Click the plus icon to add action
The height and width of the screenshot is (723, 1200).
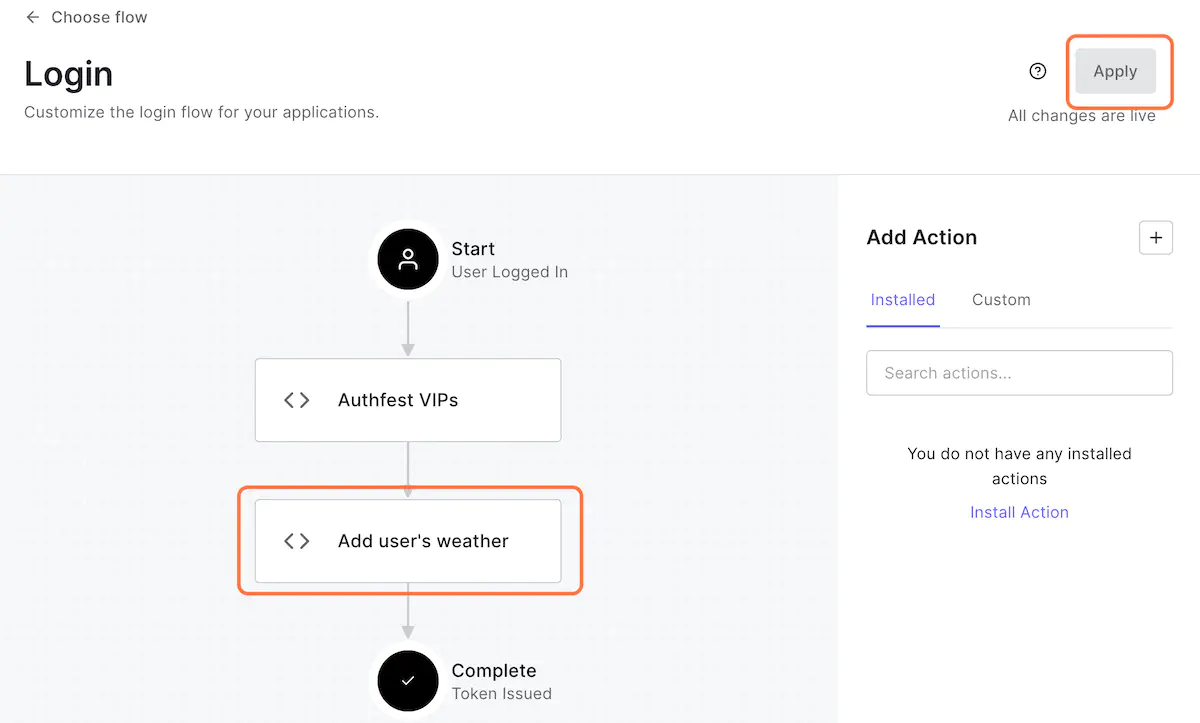1156,237
